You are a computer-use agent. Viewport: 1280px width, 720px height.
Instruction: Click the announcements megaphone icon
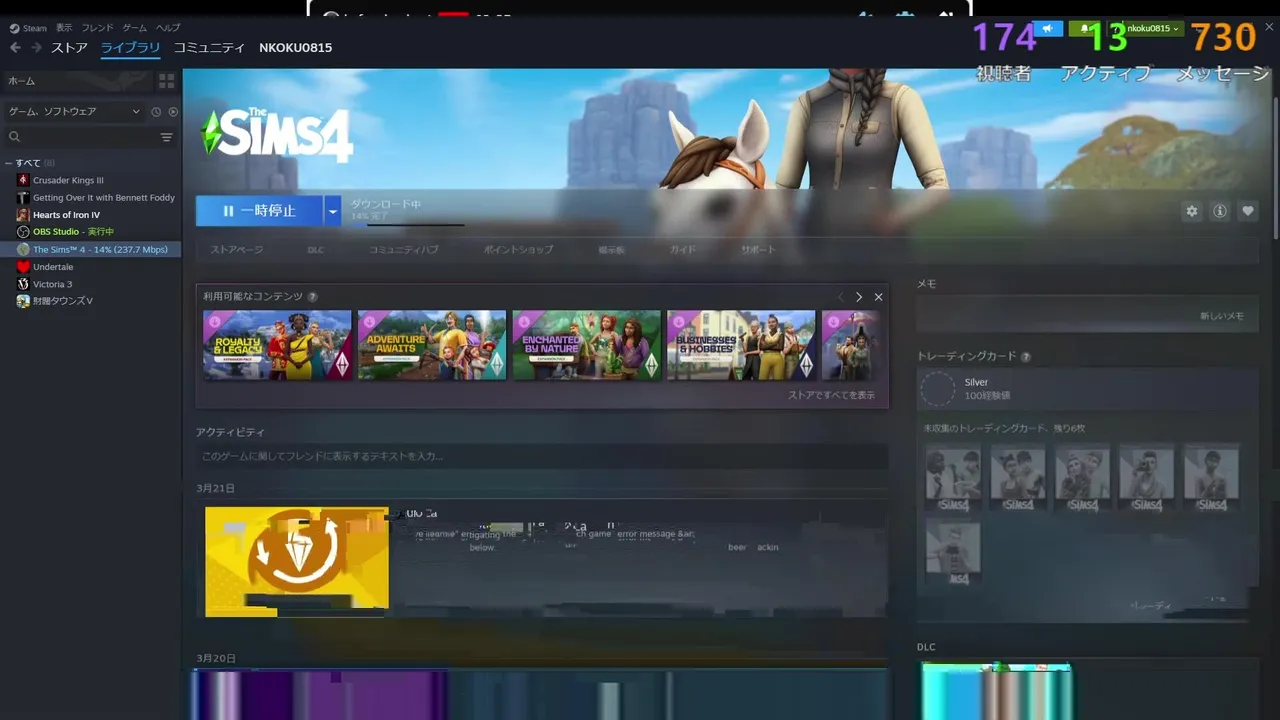[1047, 29]
